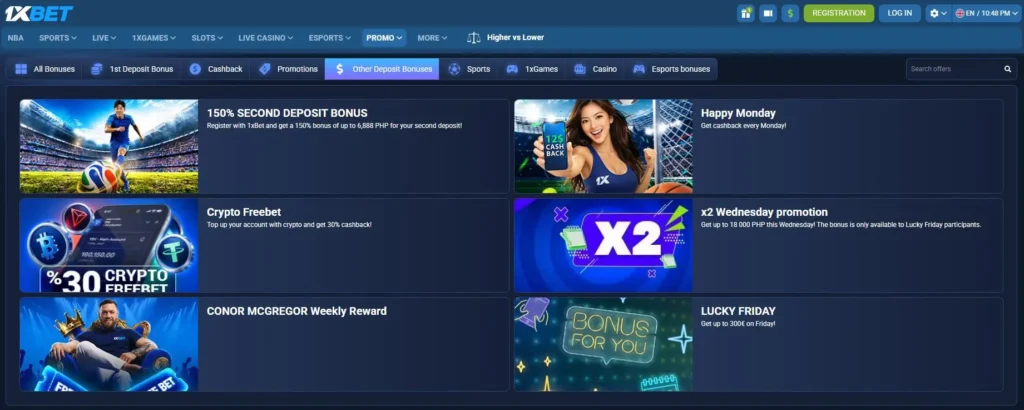
Task: Click "Get up to 18 000 PHP" description
Action: [x=841, y=225]
